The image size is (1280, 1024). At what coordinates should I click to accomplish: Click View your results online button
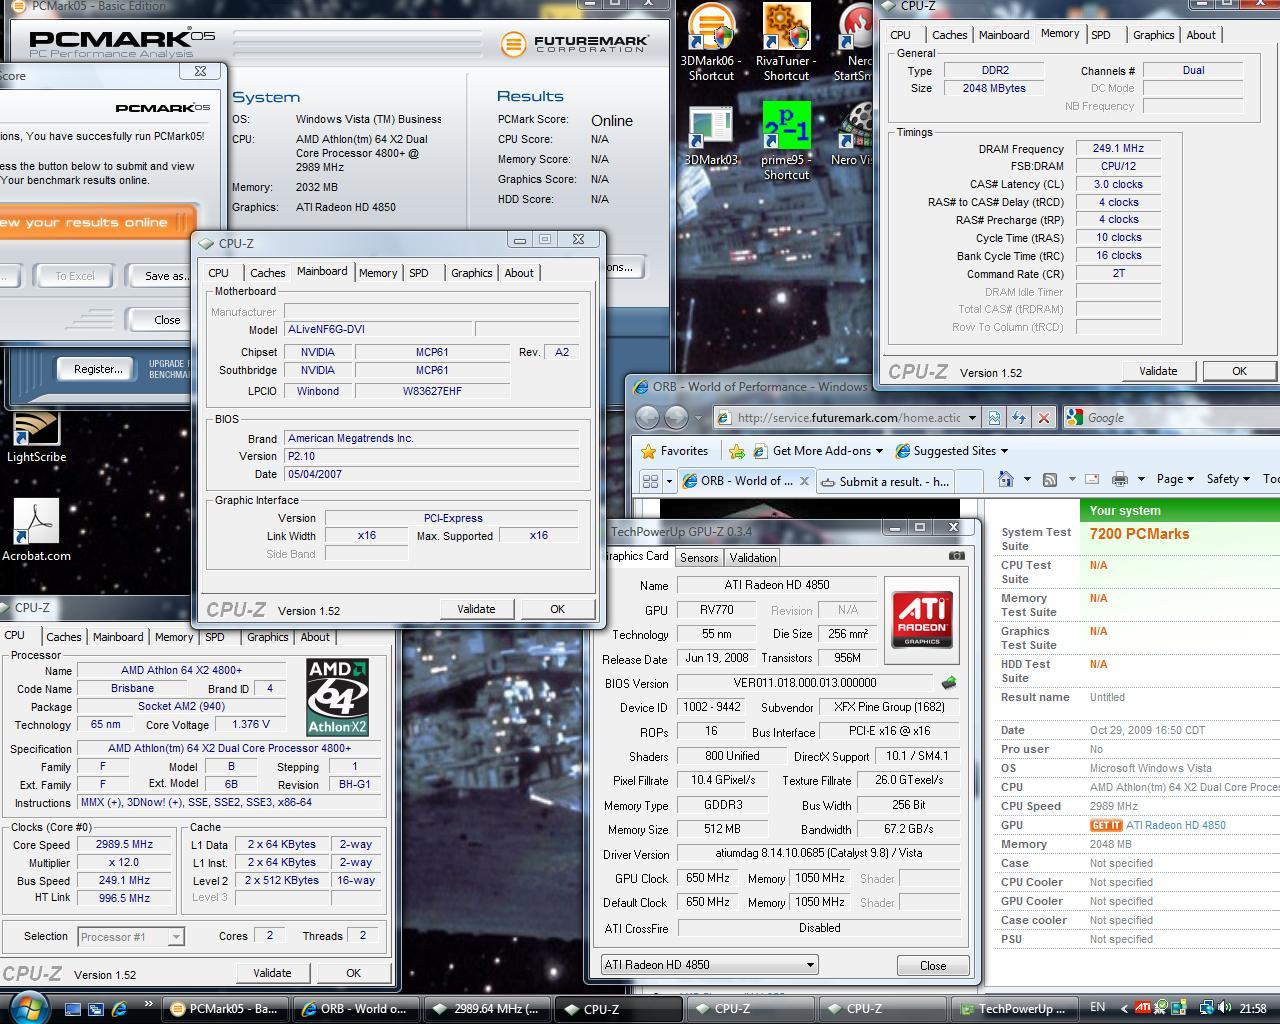click(96, 222)
